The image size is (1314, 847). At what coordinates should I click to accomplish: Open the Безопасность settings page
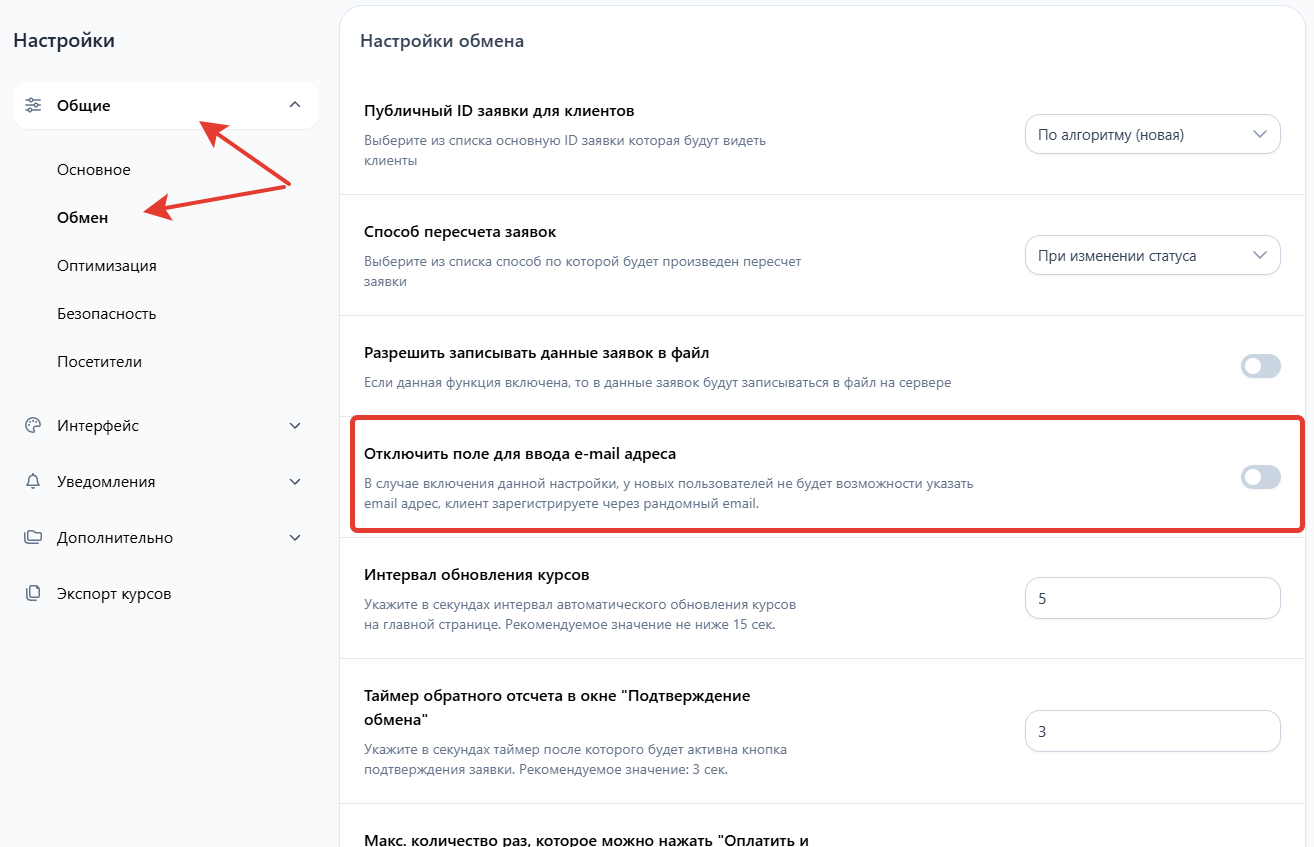[107, 313]
